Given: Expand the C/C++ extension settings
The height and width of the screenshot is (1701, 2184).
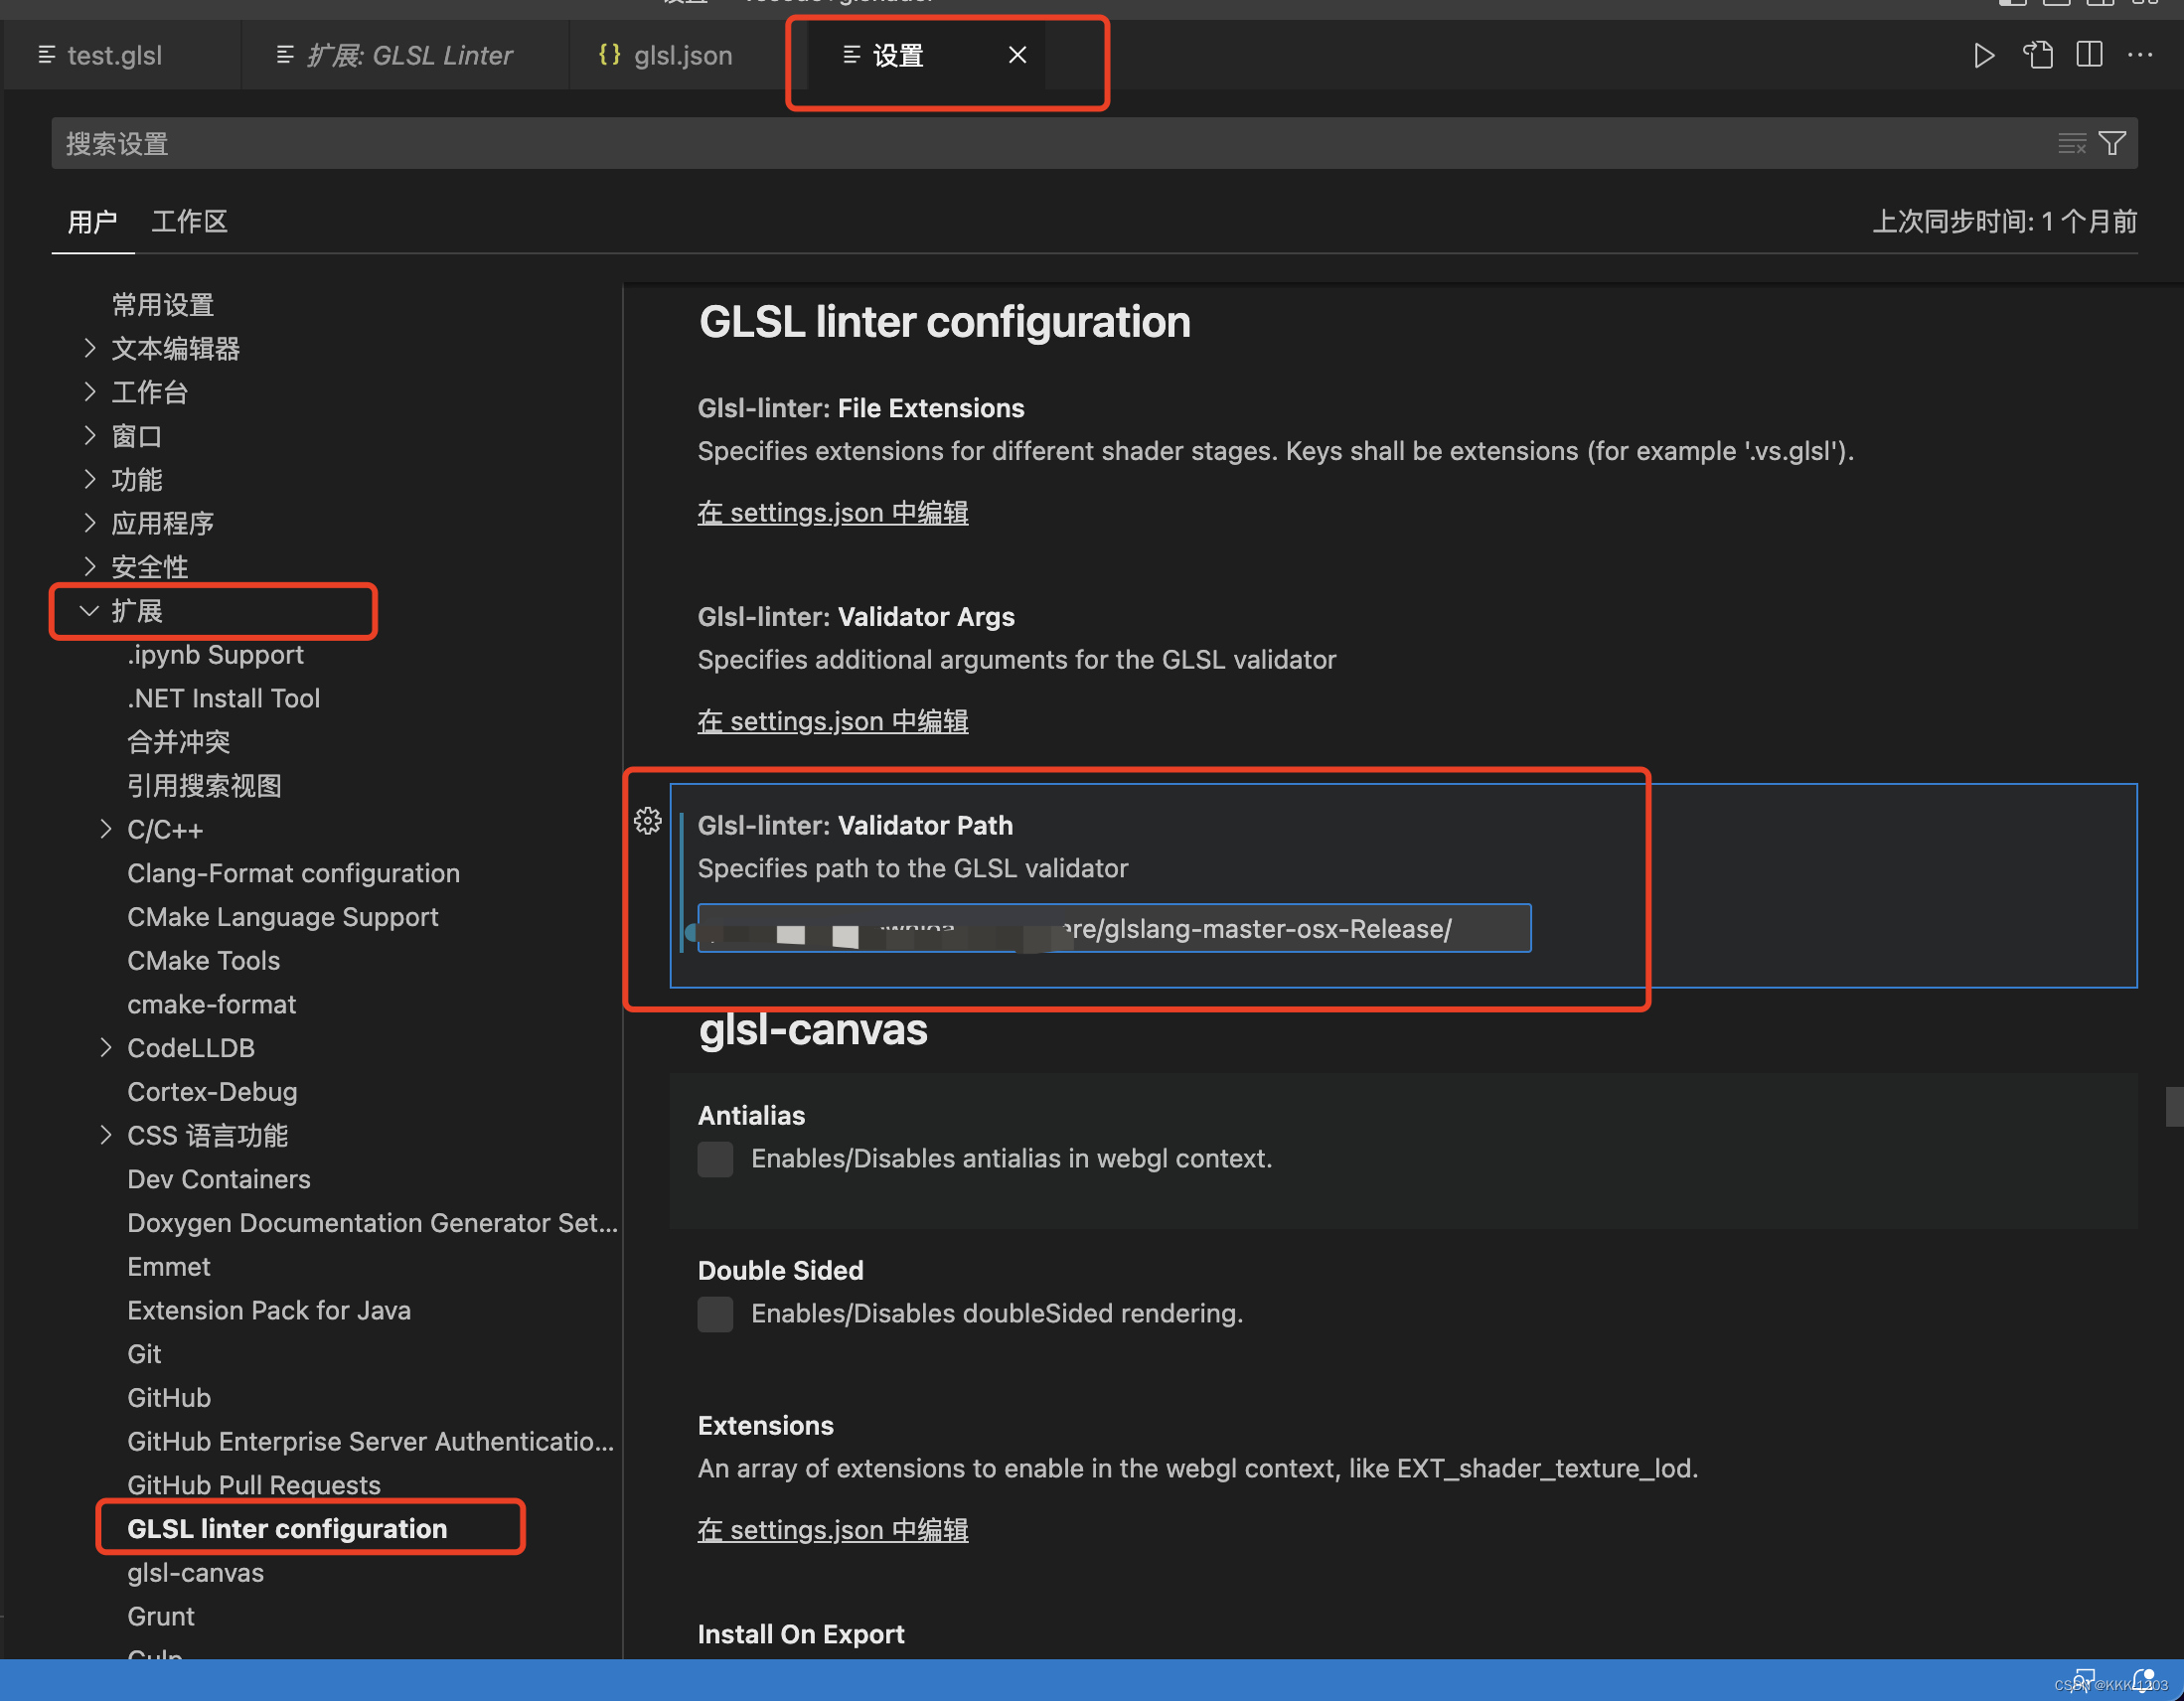Looking at the screenshot, I should [105, 830].
